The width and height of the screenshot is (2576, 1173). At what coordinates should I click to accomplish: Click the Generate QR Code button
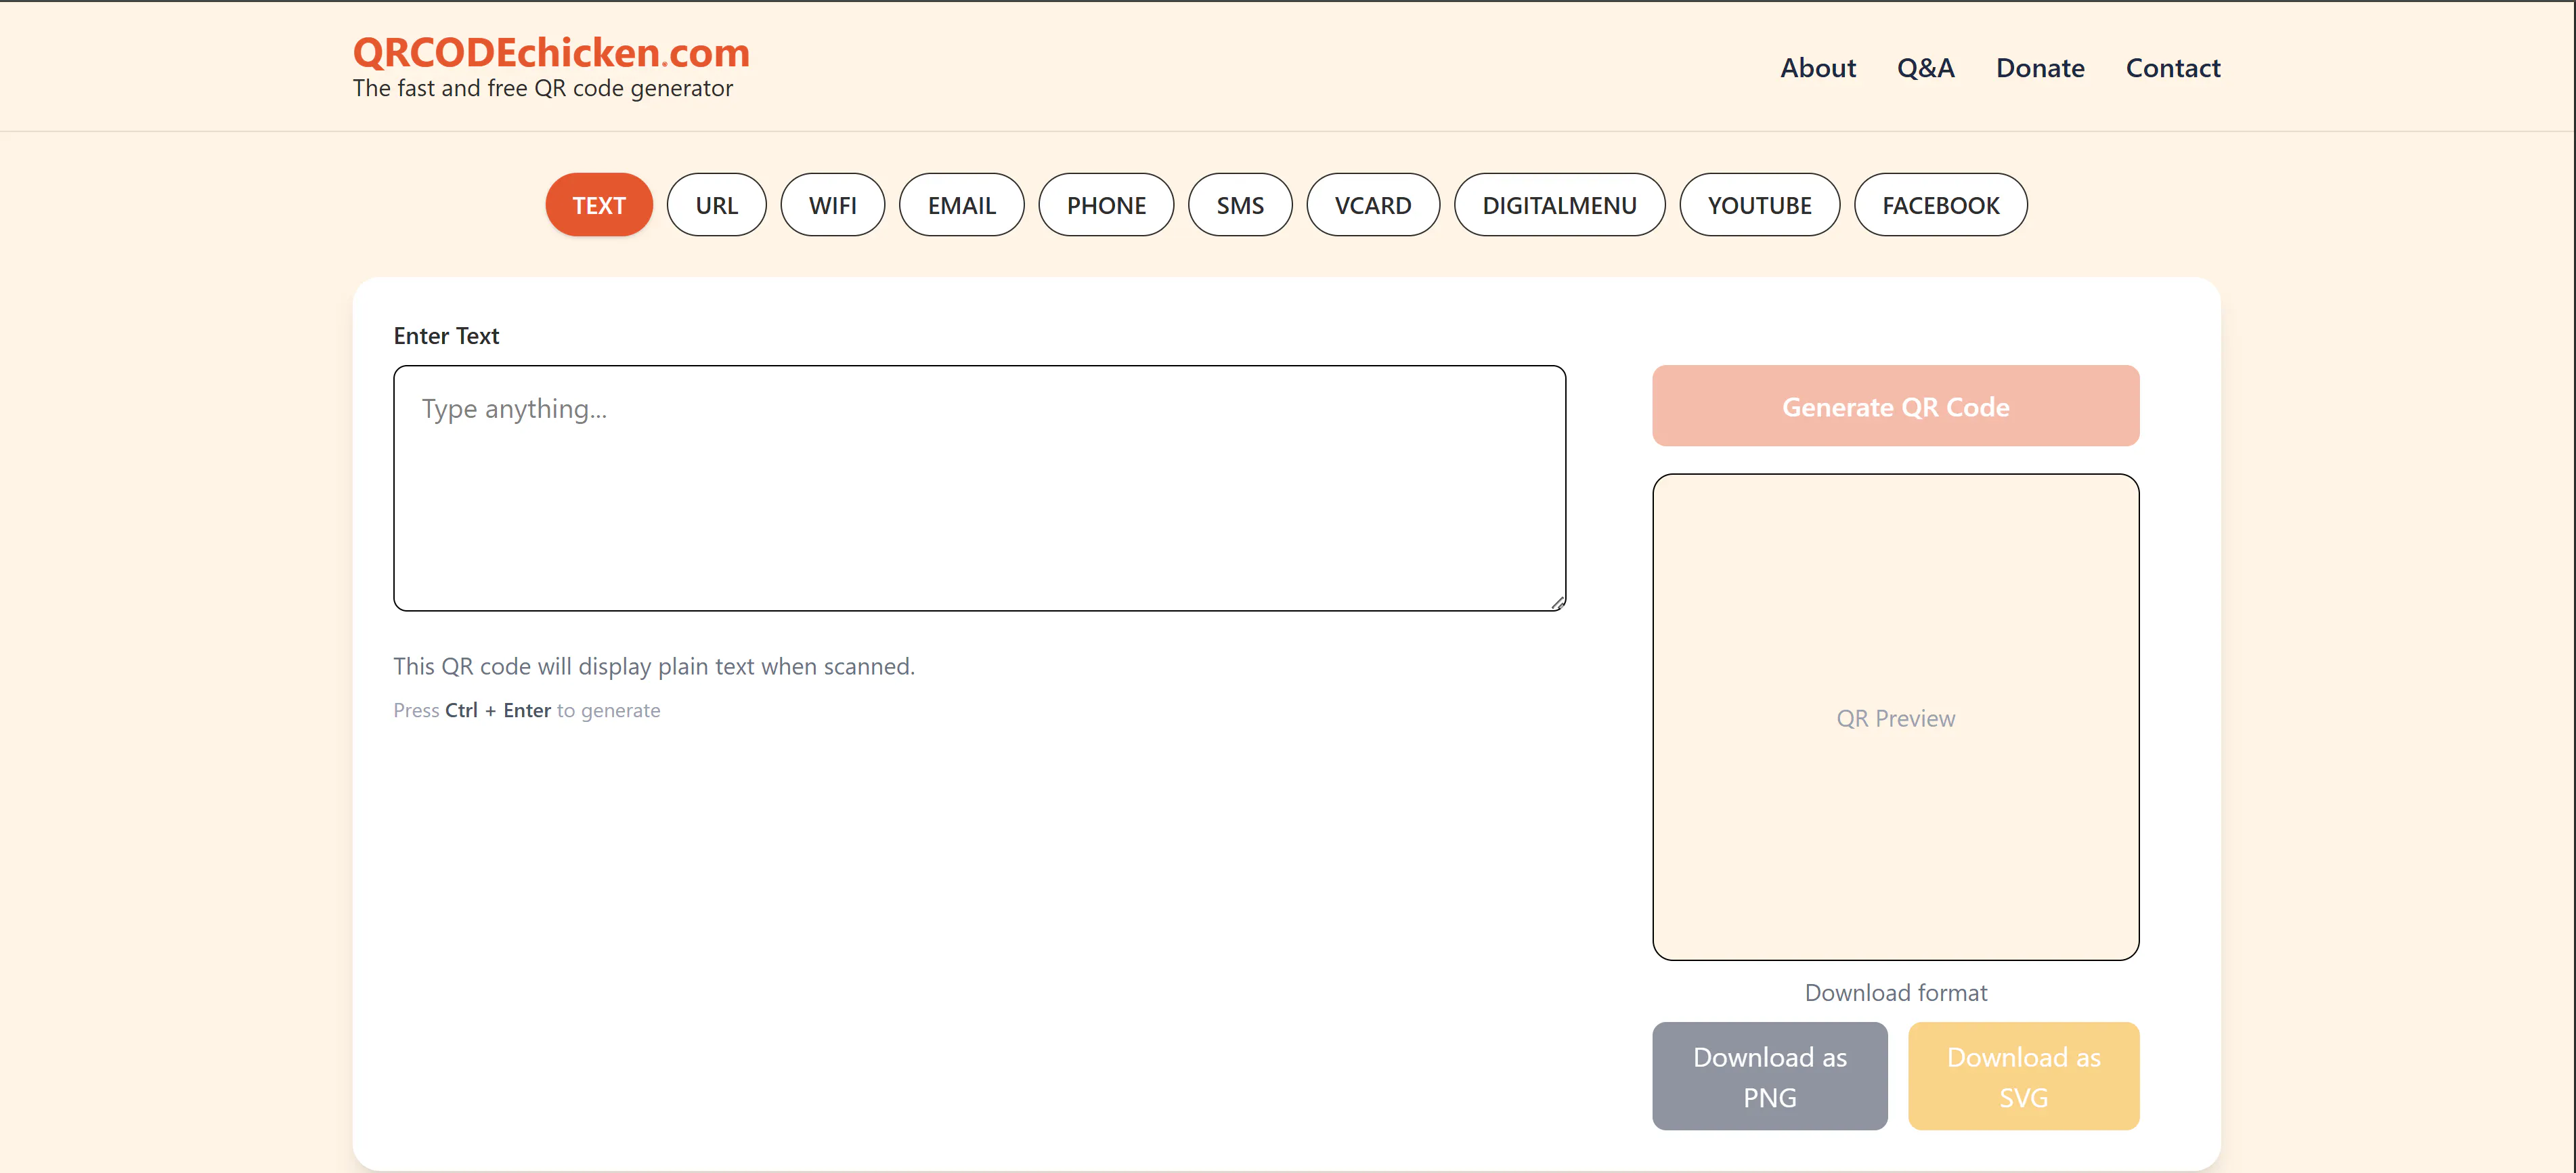1895,406
